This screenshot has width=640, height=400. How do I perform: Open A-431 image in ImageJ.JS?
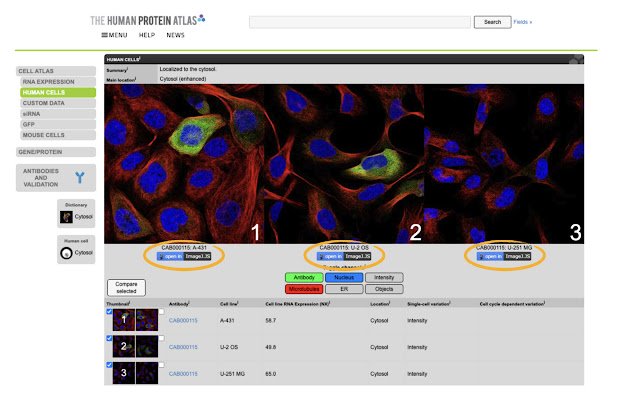point(184,256)
